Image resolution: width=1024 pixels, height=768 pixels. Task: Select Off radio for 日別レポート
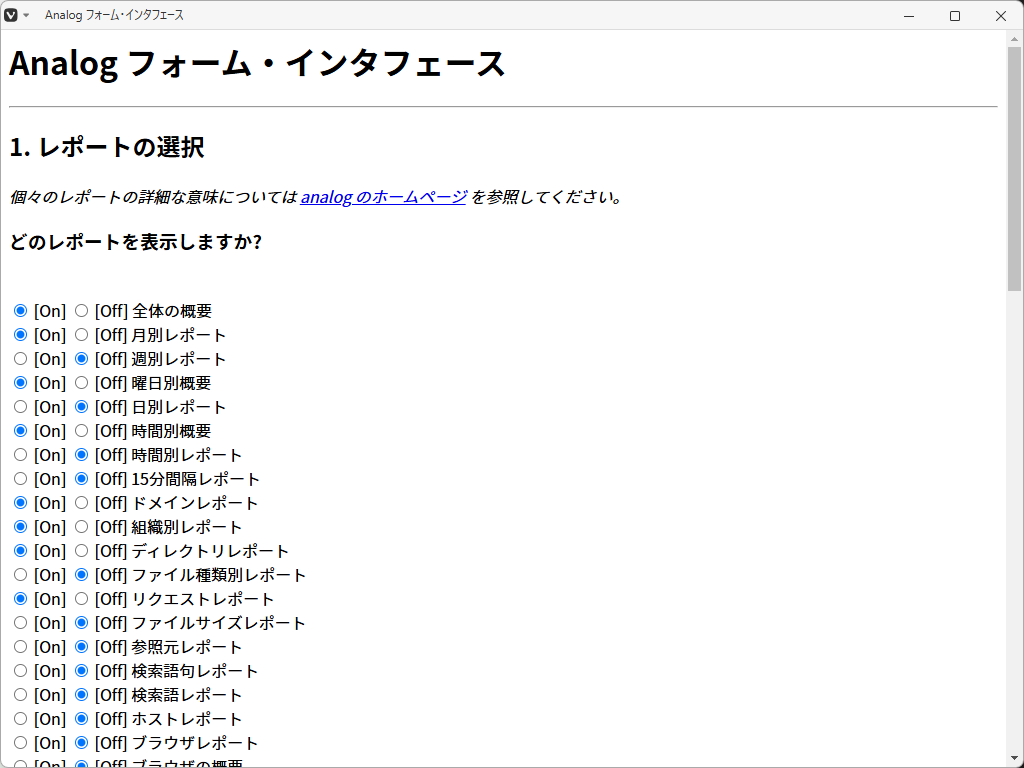point(81,407)
